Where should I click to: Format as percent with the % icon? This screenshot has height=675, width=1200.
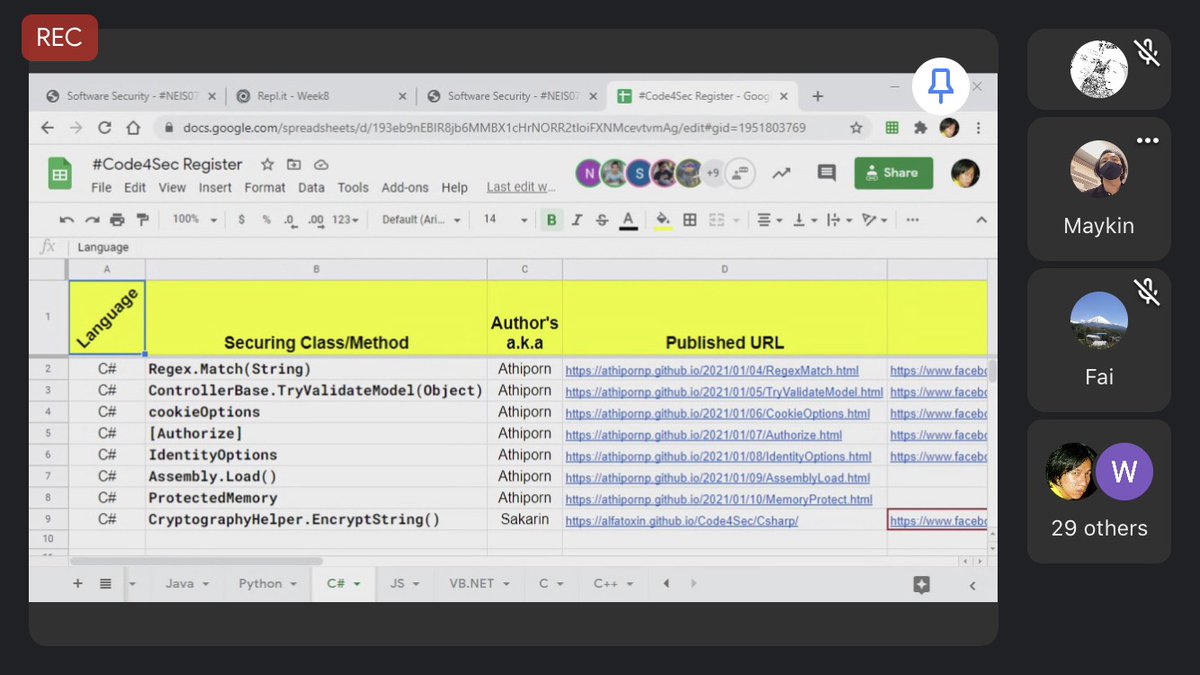point(266,220)
